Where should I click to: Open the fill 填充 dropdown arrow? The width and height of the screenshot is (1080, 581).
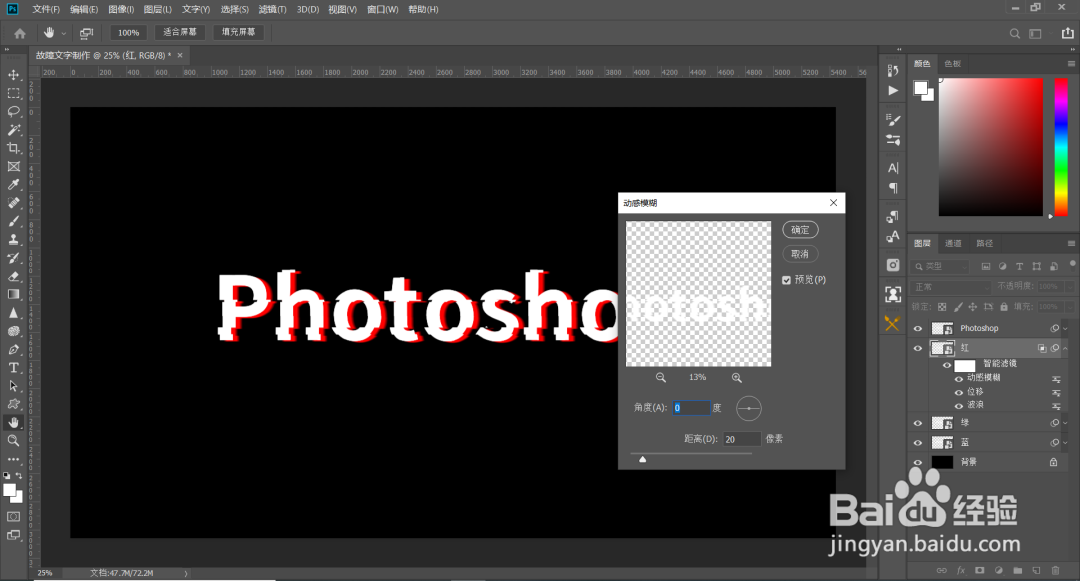pos(1069,307)
